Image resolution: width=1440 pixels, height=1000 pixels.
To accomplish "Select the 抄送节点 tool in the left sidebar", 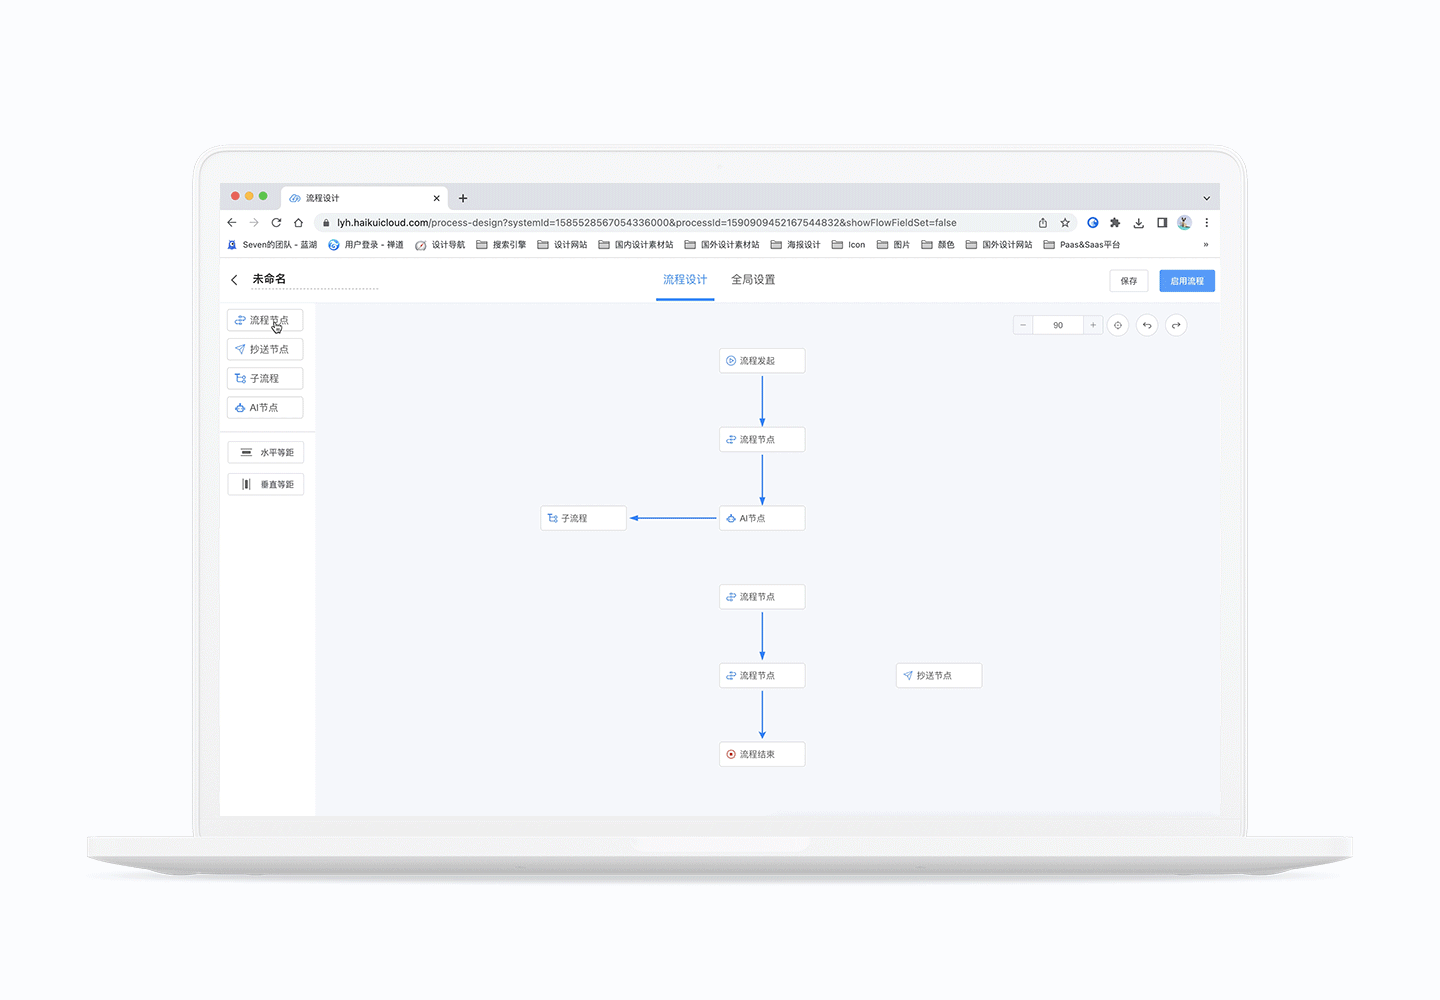I will click(x=265, y=349).
